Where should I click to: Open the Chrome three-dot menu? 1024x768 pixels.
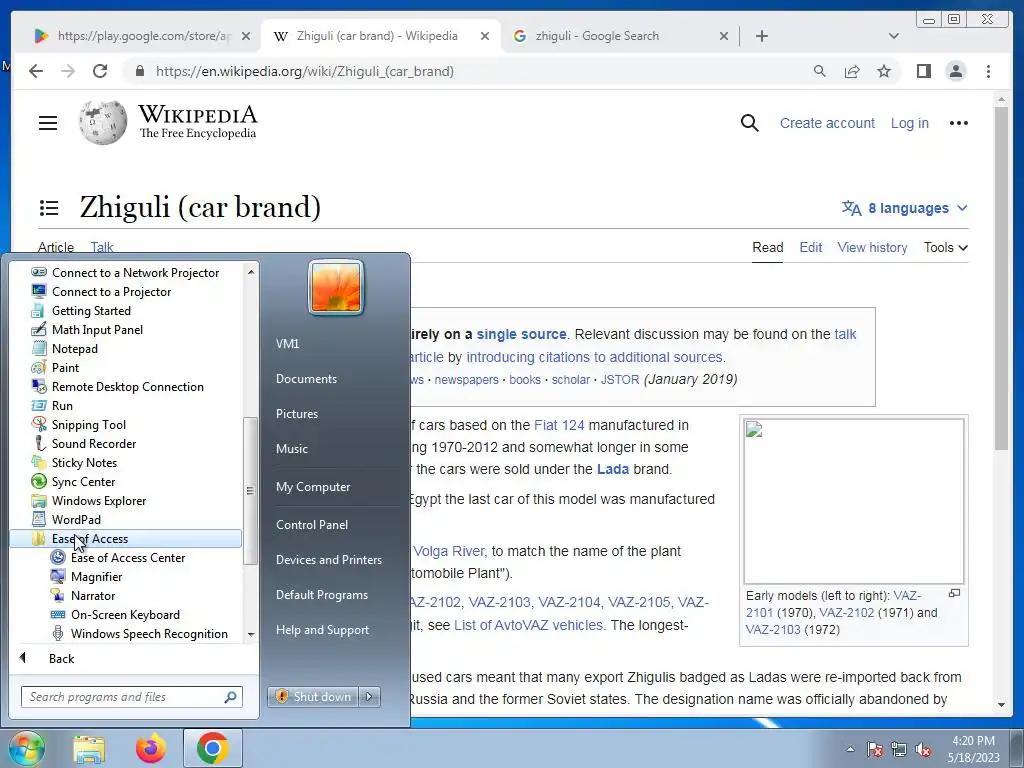988,71
